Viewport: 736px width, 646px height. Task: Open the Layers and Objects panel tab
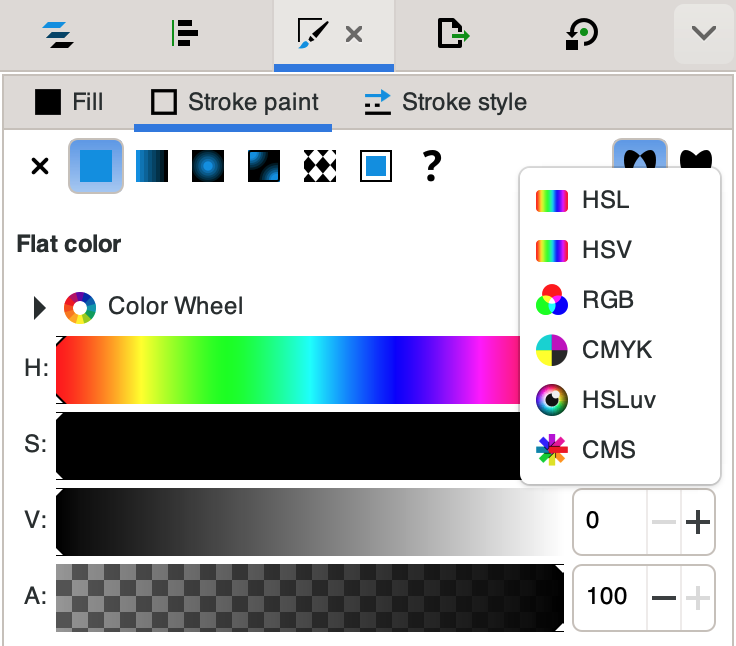[60, 34]
